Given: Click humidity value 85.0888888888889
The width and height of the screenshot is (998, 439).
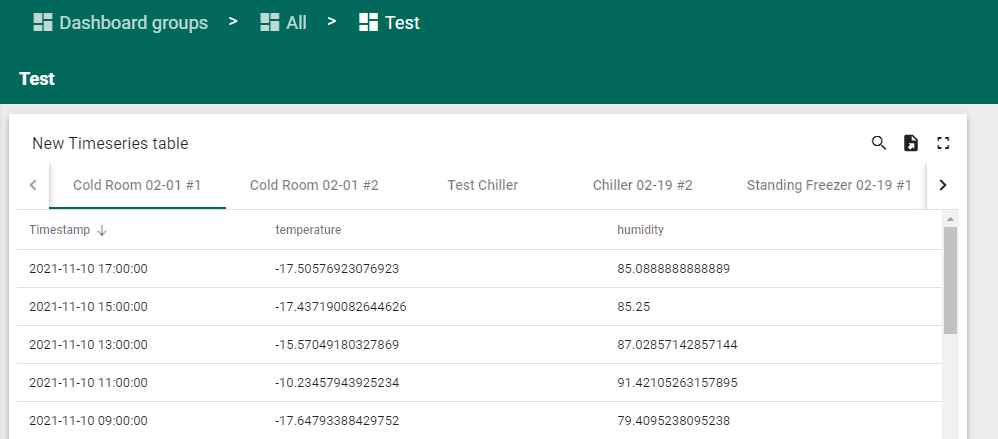Looking at the screenshot, I should click(x=673, y=268).
